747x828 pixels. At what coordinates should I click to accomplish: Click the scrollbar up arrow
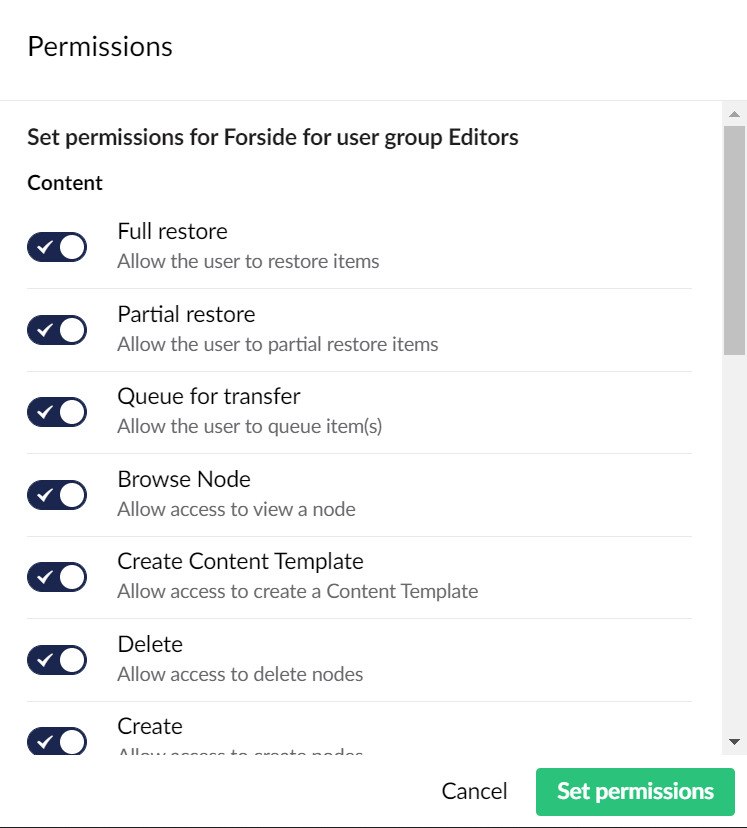coord(733,113)
